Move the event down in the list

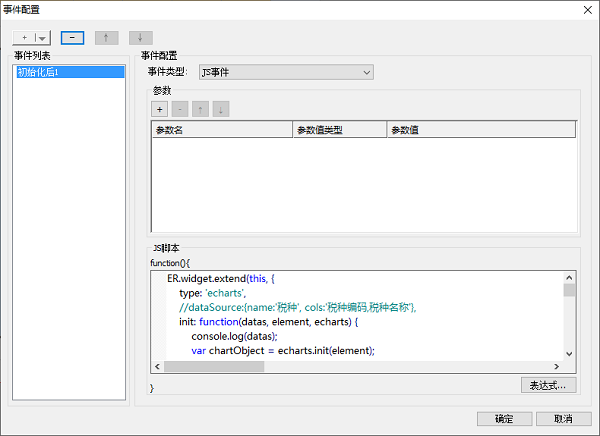pos(141,37)
